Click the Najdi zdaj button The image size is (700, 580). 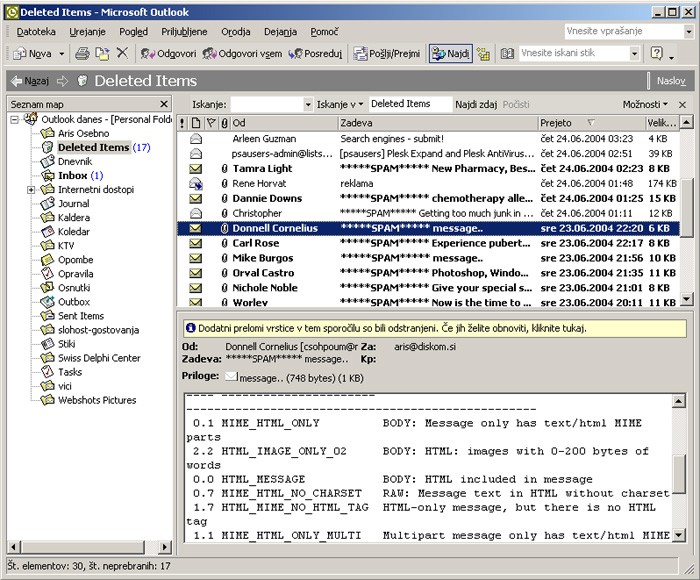pyautogui.click(x=476, y=104)
